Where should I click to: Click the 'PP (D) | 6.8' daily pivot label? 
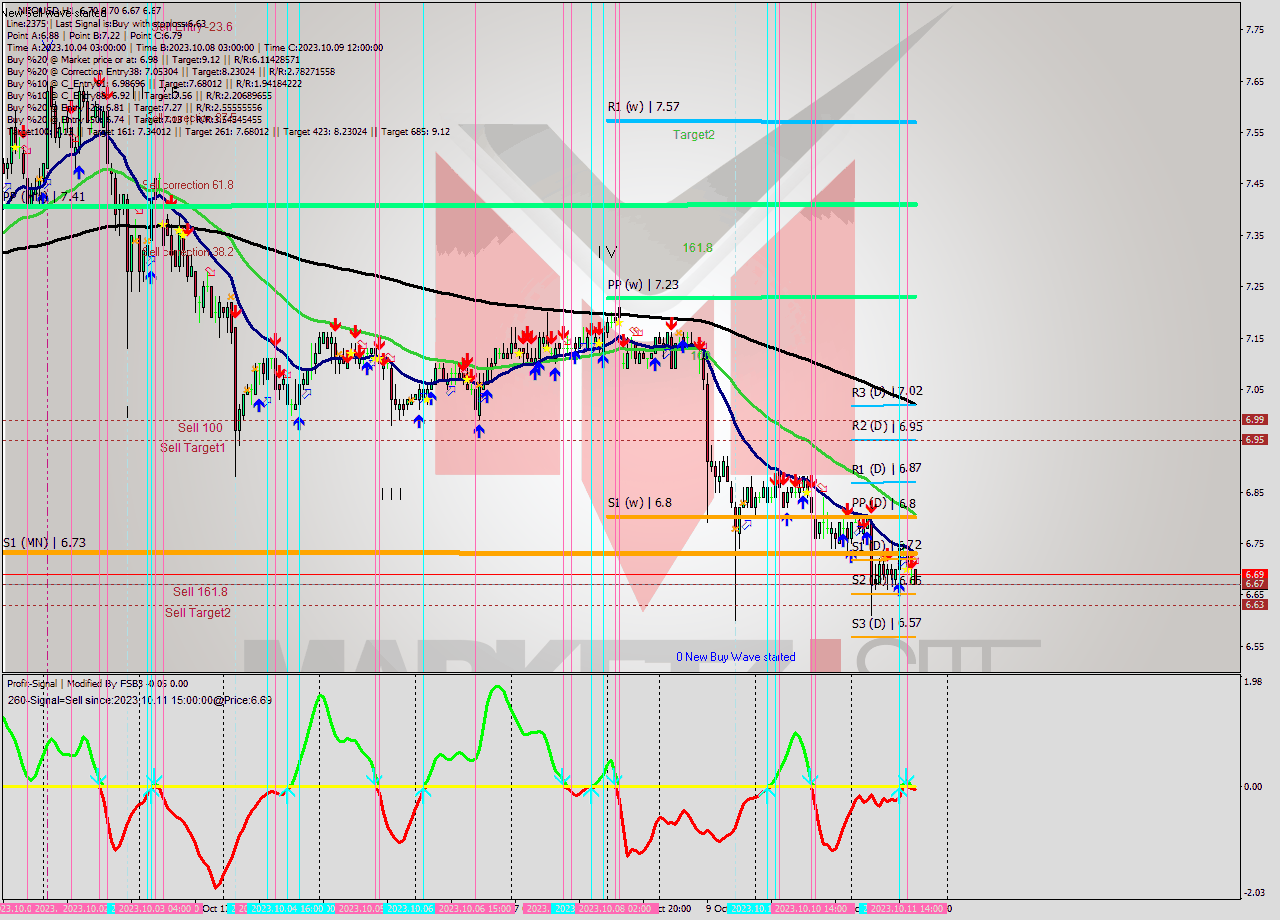(x=884, y=503)
